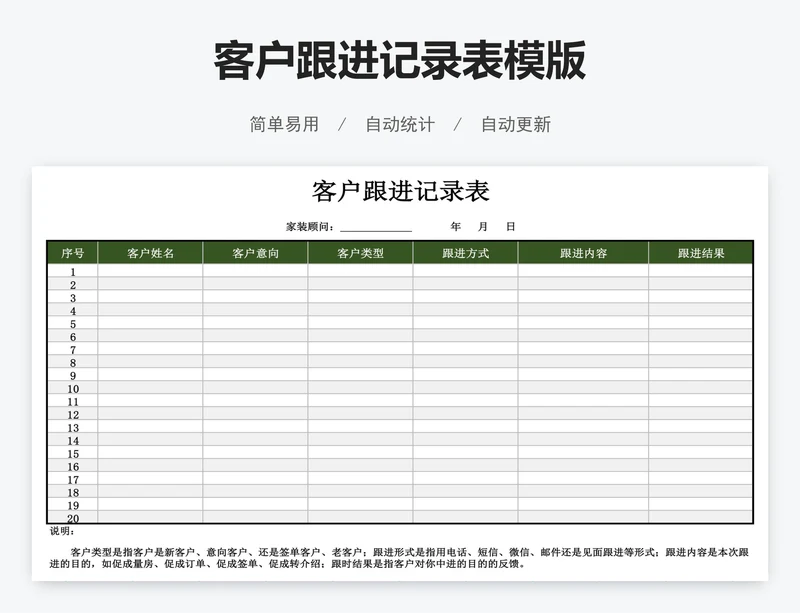Select the 客户姓名 column header
Screen dimensions: 800x613
(x=151, y=253)
